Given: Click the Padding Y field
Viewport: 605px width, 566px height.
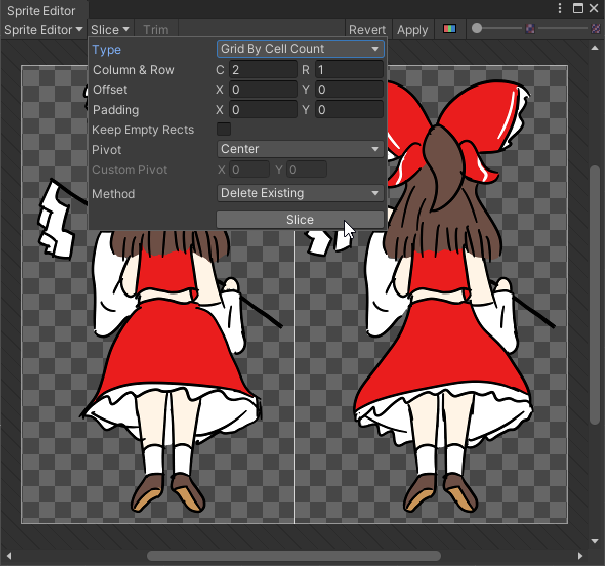Looking at the screenshot, I should (x=350, y=110).
